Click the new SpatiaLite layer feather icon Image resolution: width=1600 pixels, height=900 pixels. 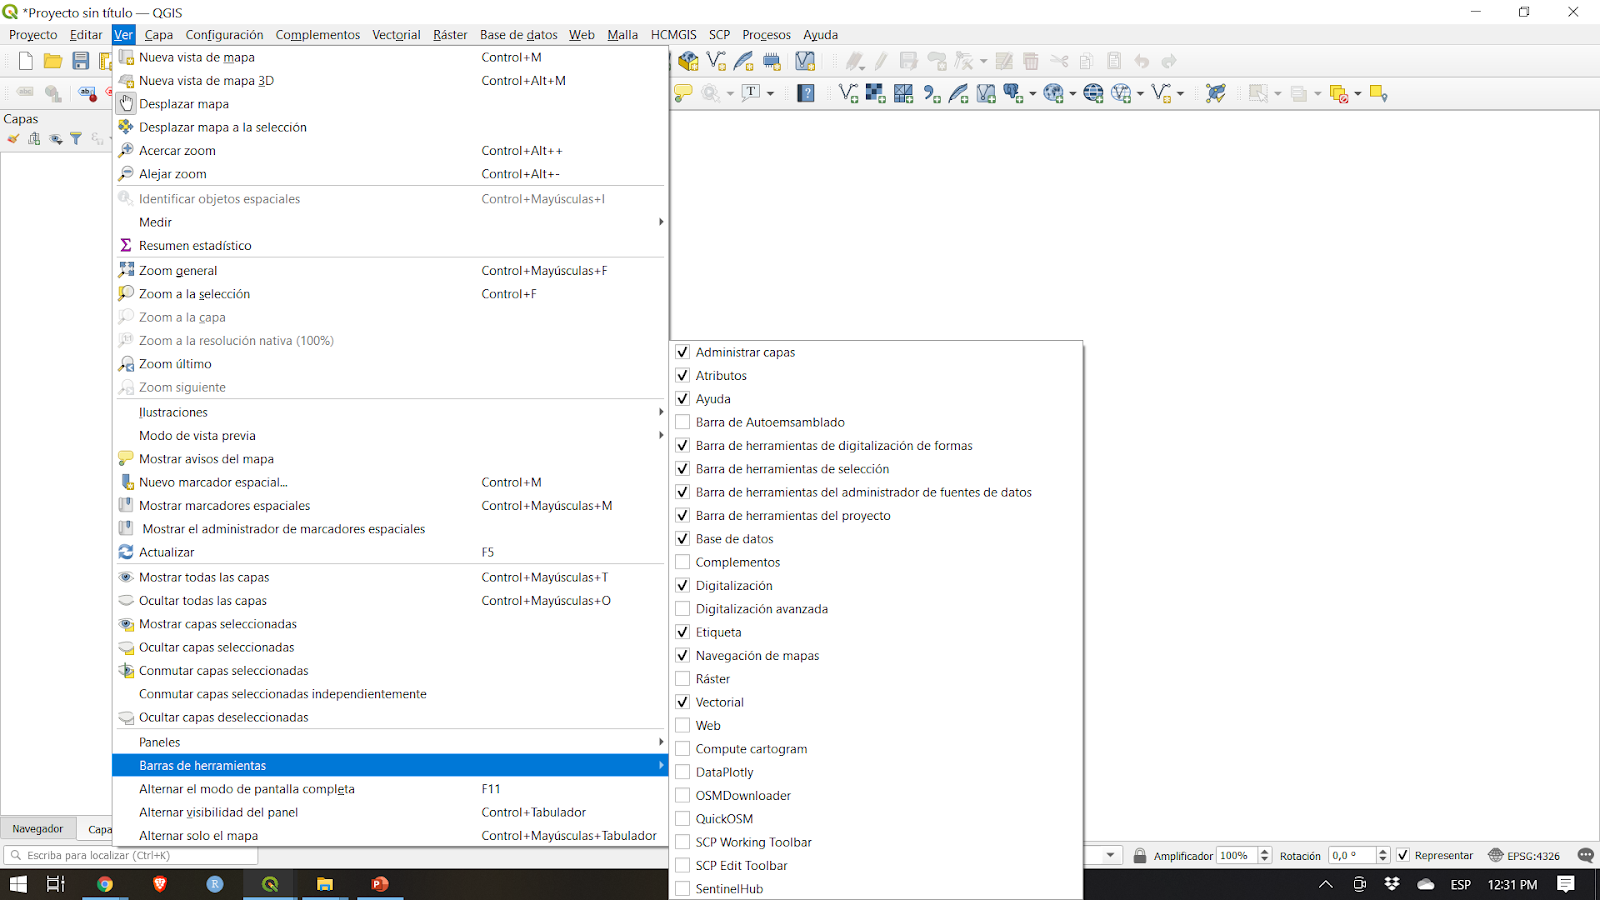[x=744, y=61]
